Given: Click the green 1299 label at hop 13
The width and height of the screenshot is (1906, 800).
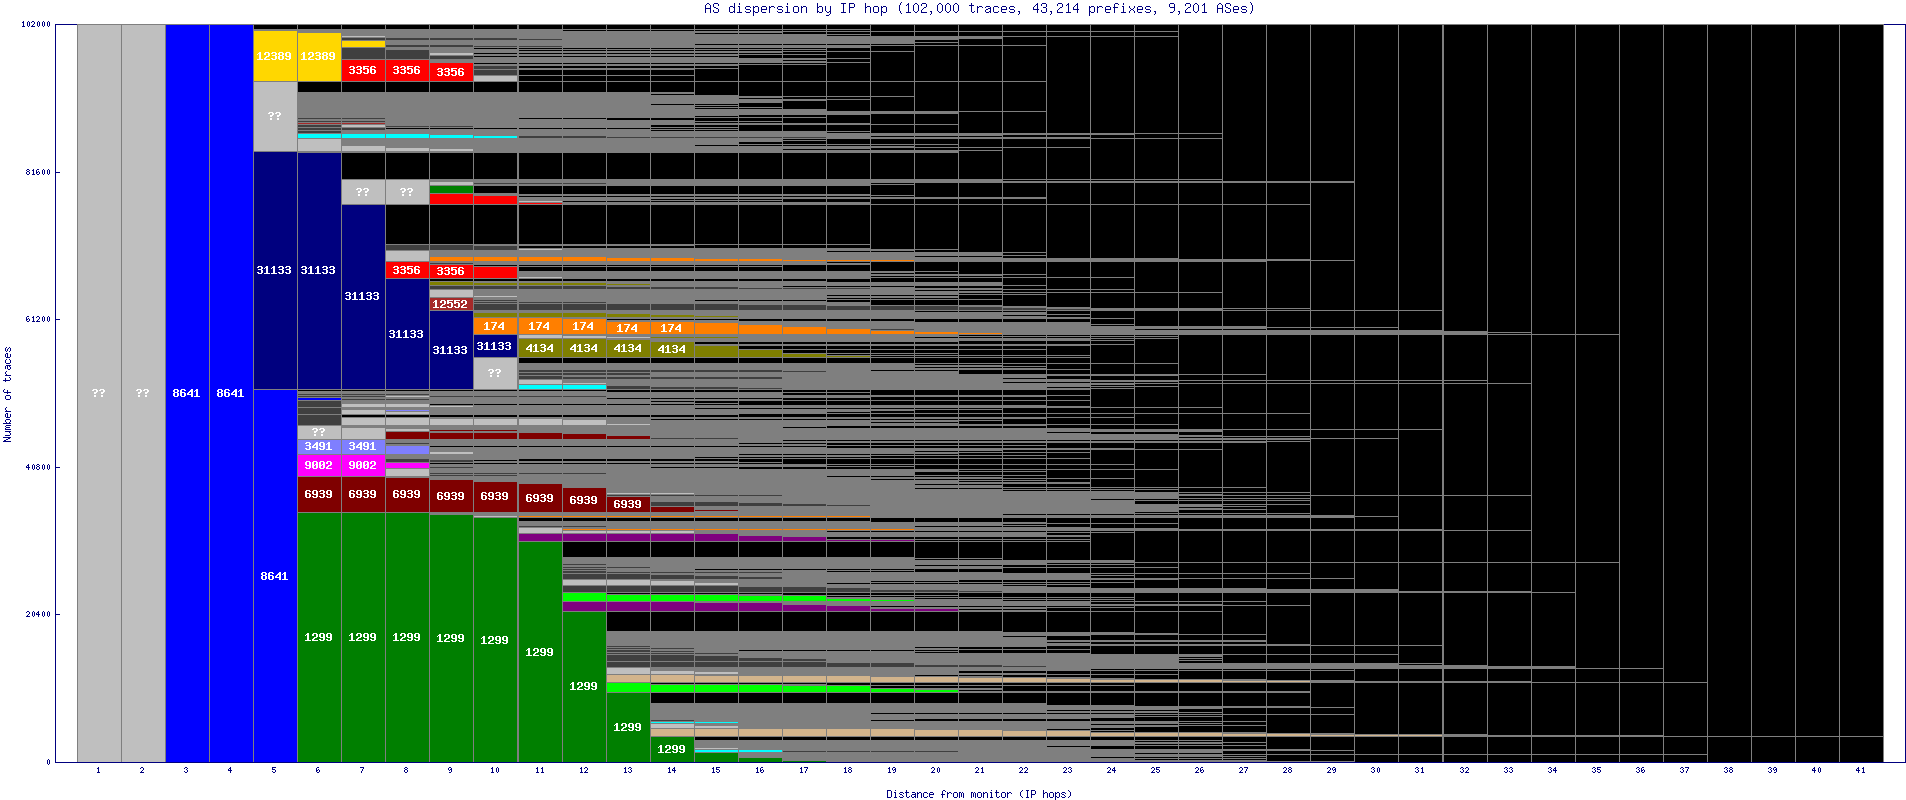Looking at the screenshot, I should click(x=627, y=727).
